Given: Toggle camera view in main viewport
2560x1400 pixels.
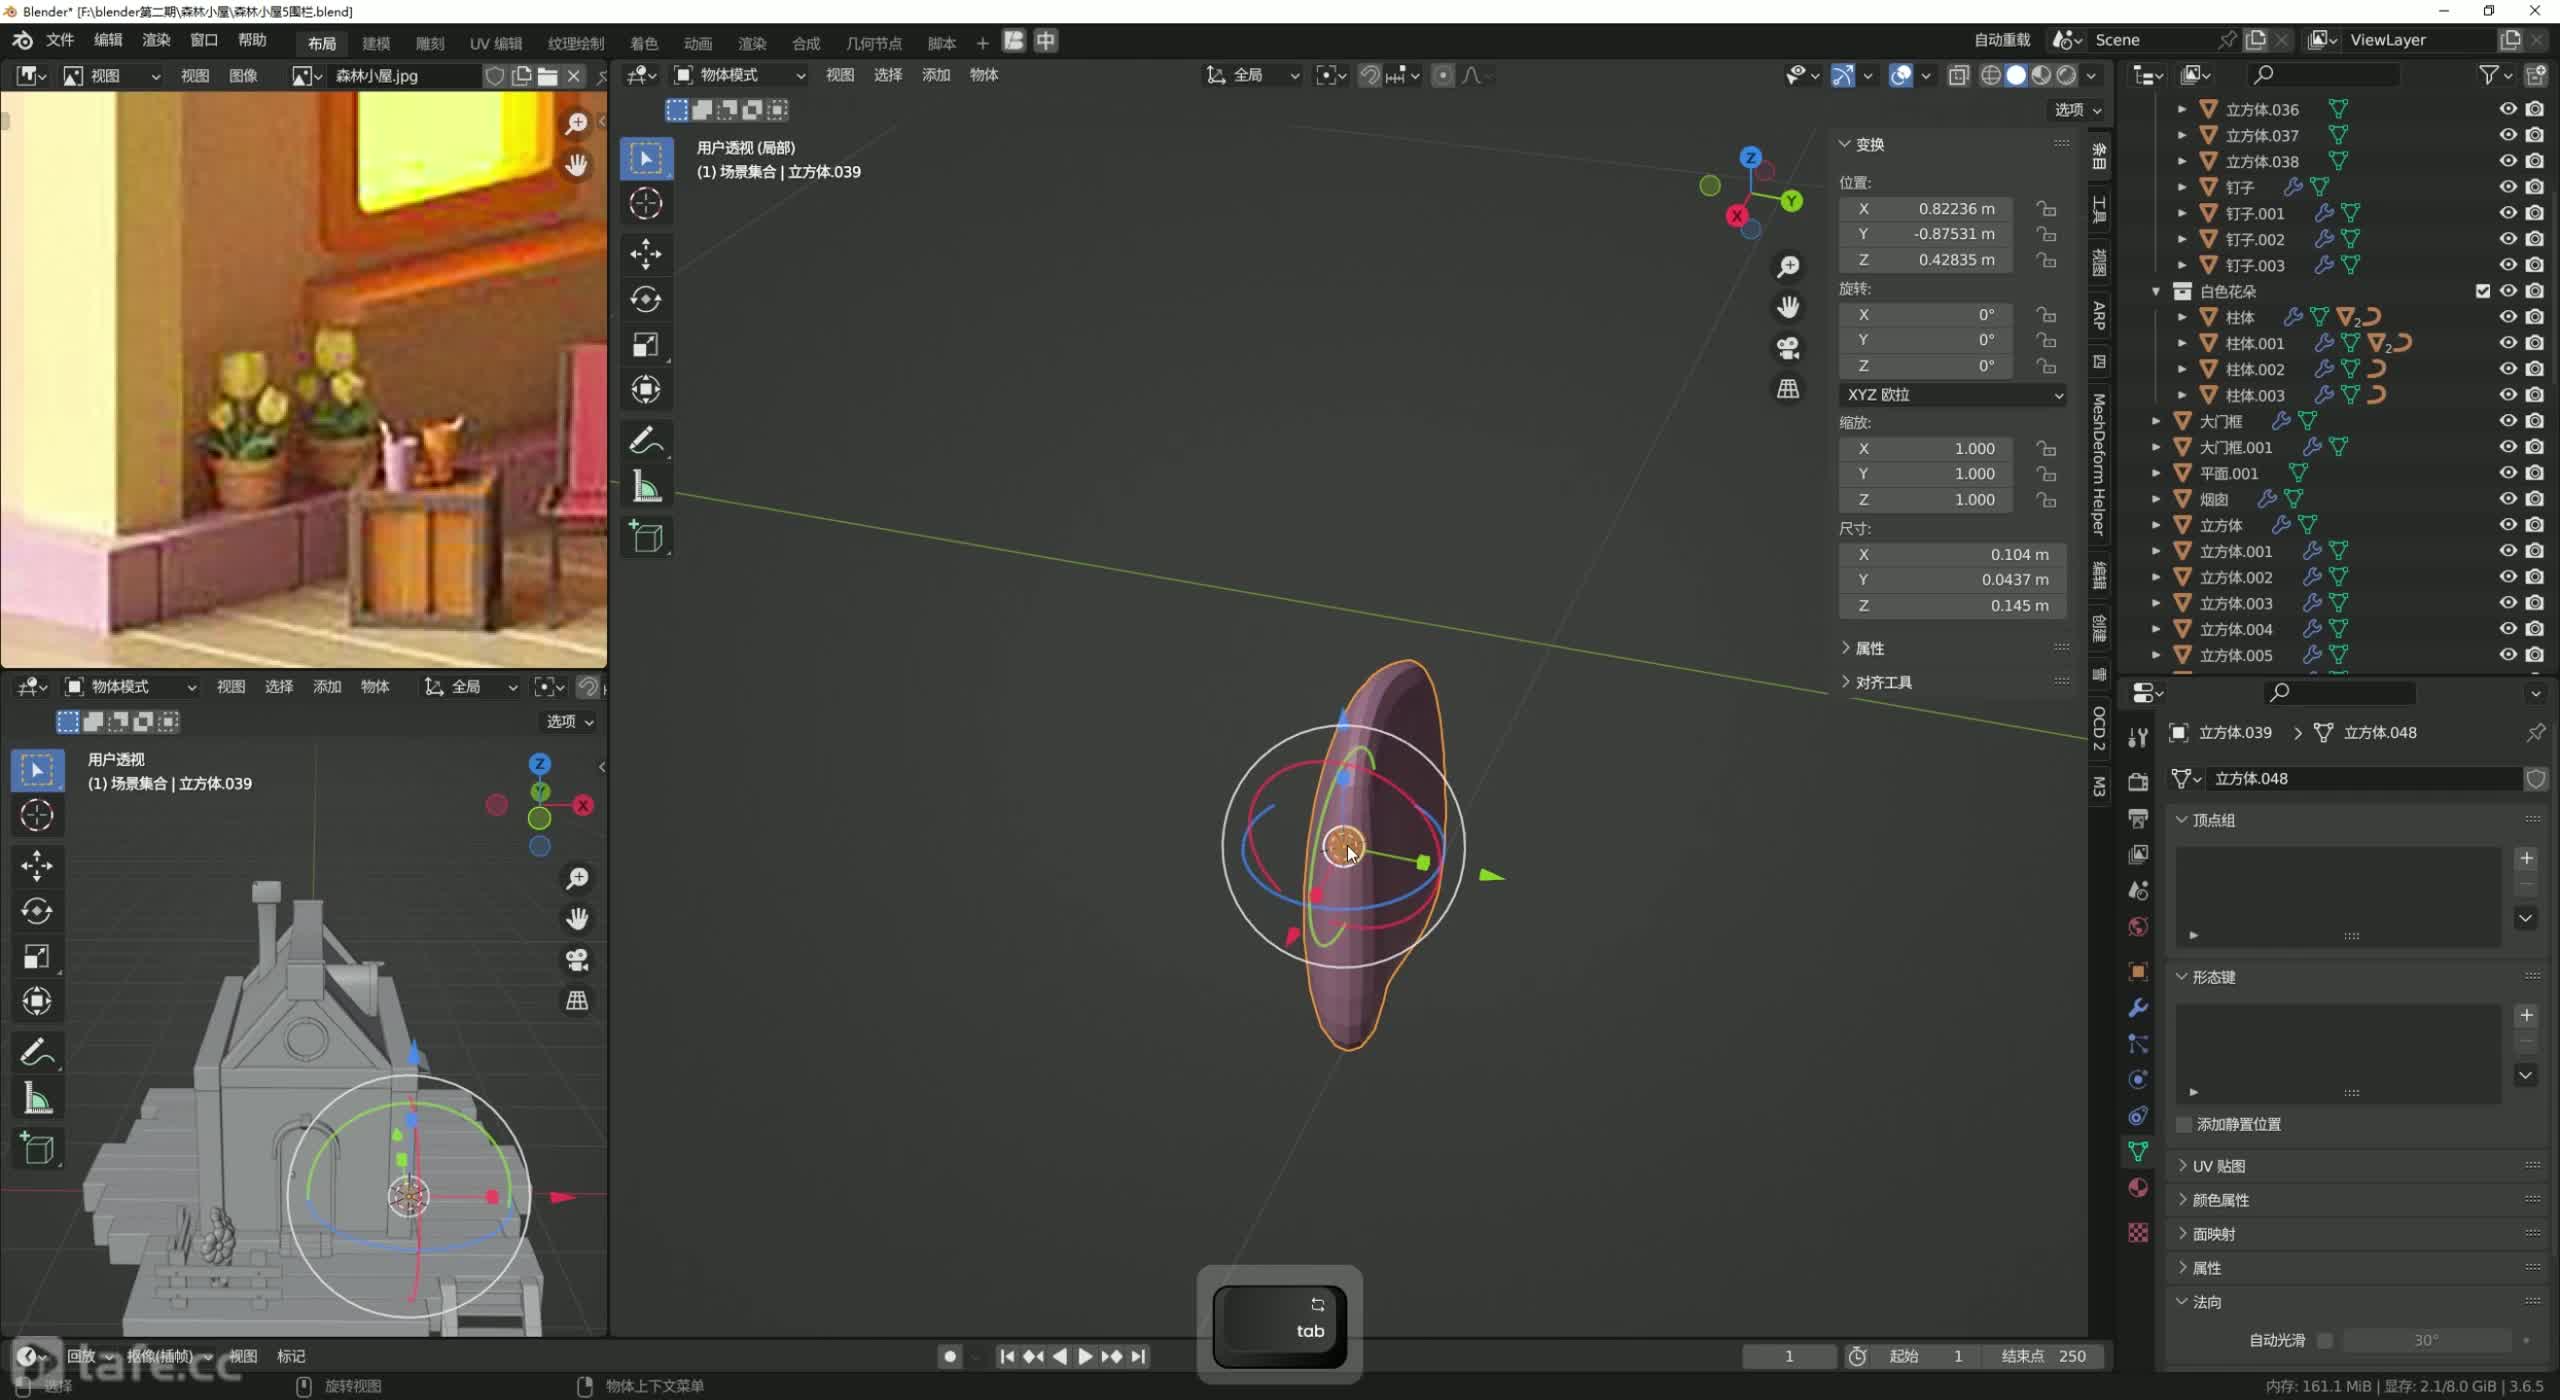Looking at the screenshot, I should click(1788, 348).
